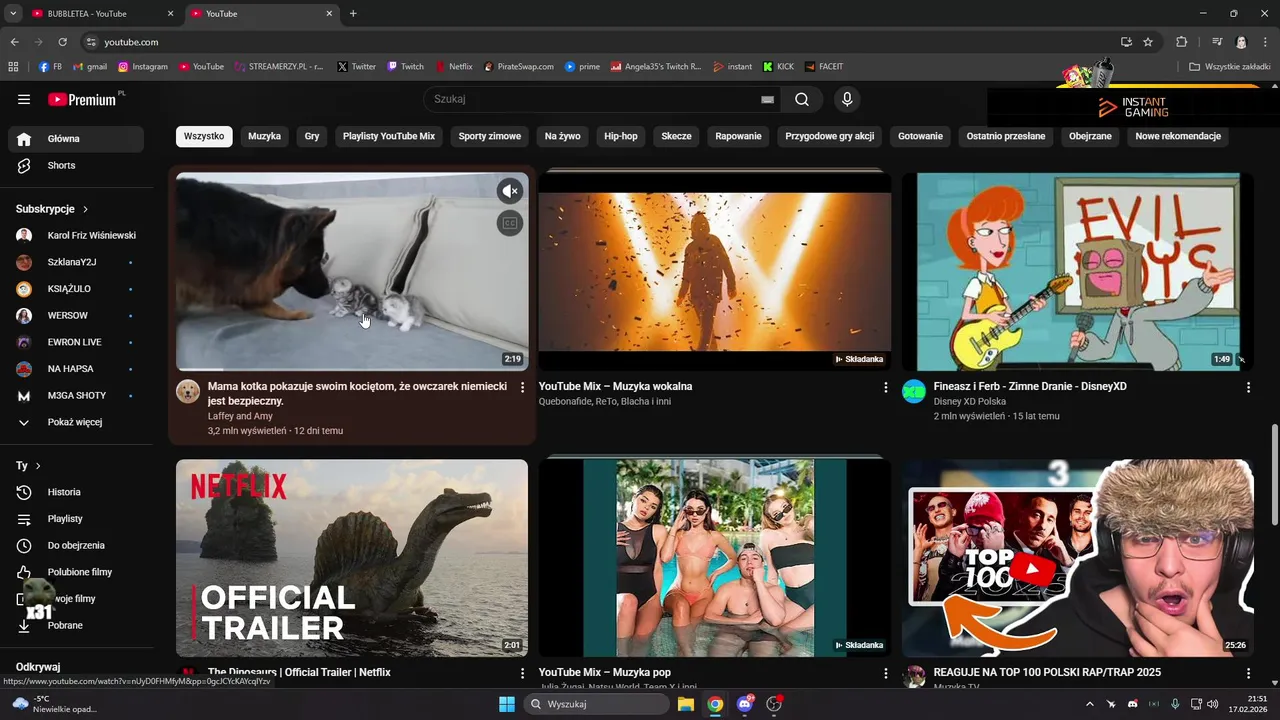1280x720 pixels.
Task: Unmute the kitten video preview
Action: (x=510, y=191)
